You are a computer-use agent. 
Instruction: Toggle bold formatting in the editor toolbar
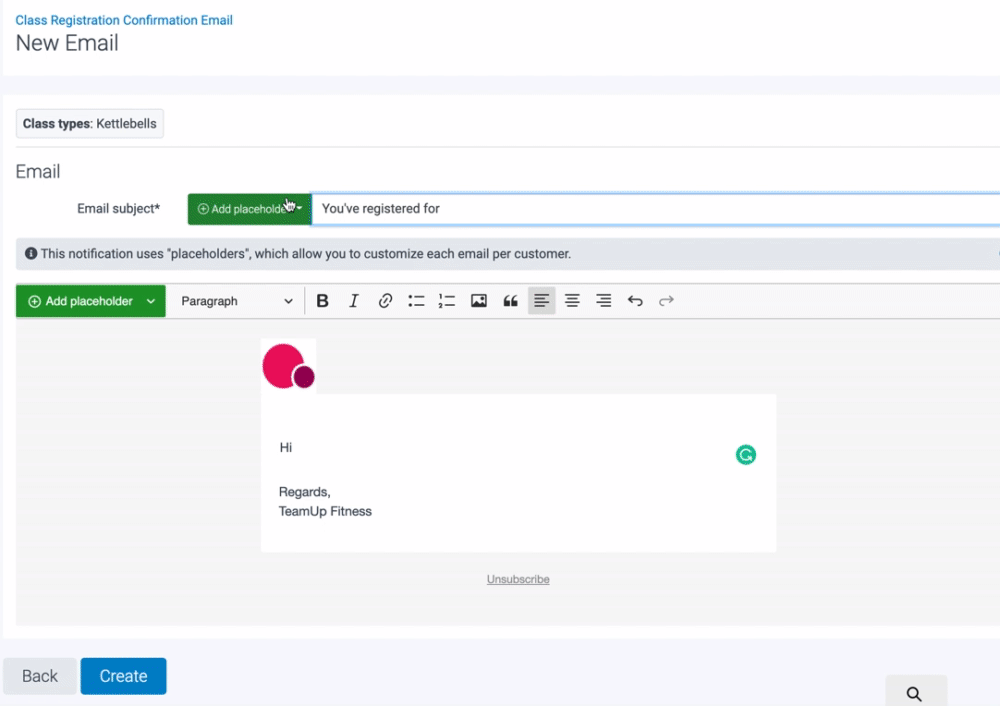(322, 301)
